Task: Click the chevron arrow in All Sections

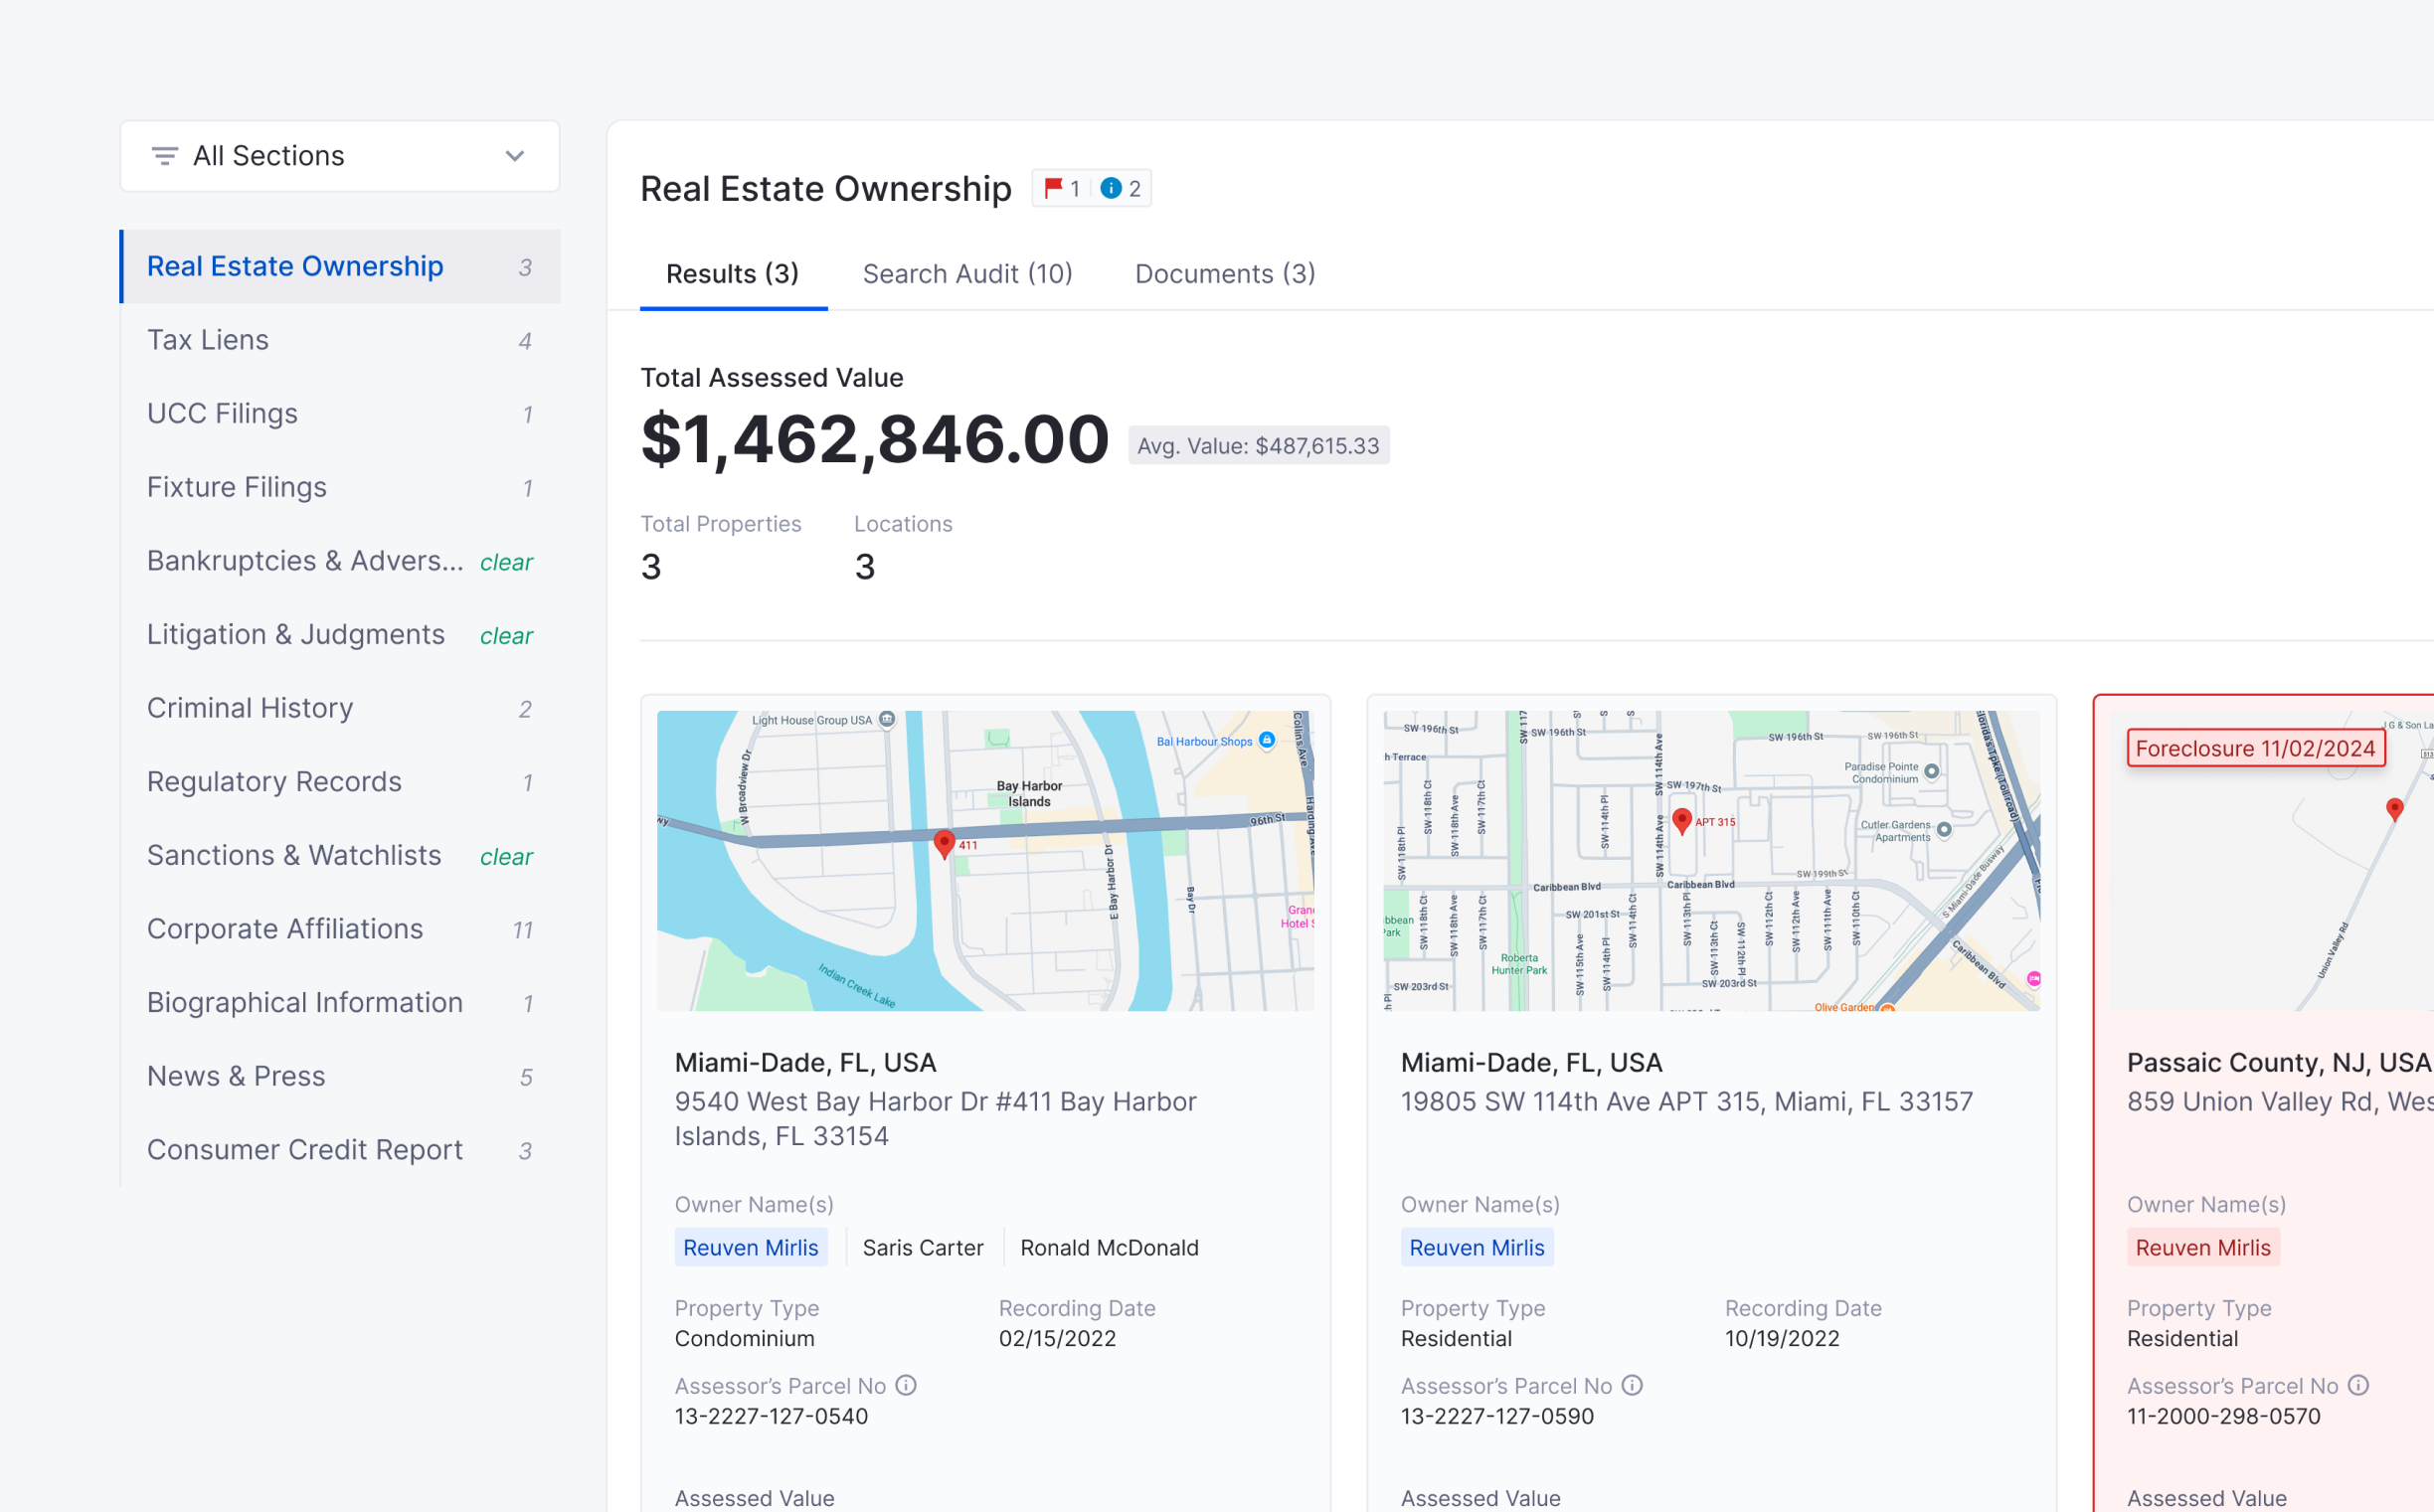Action: click(514, 156)
